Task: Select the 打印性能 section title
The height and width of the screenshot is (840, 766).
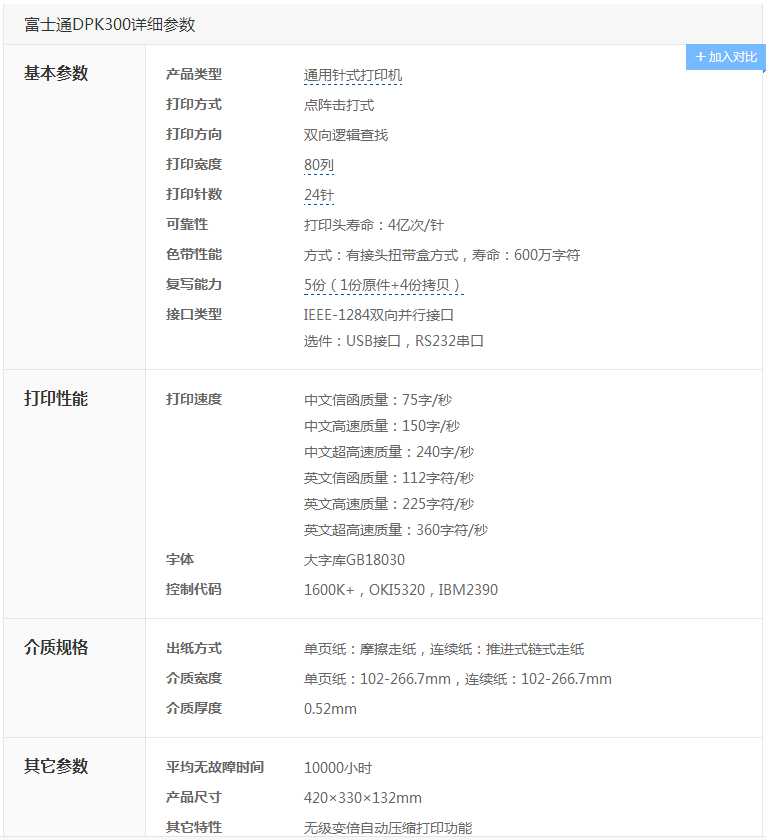Action: click(x=56, y=399)
